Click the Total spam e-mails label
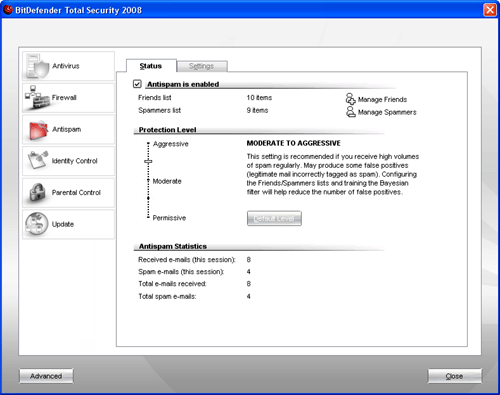This screenshot has width=500, height=395. point(167,296)
